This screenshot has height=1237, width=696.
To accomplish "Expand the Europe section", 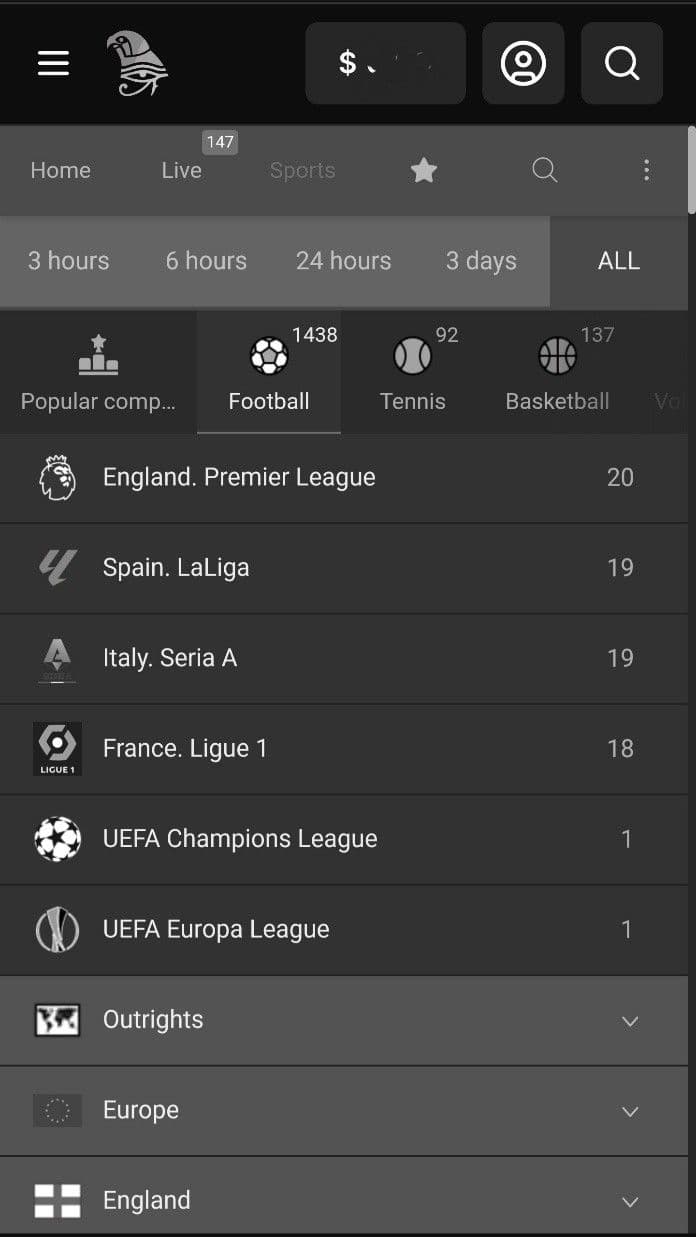I will 348,1110.
